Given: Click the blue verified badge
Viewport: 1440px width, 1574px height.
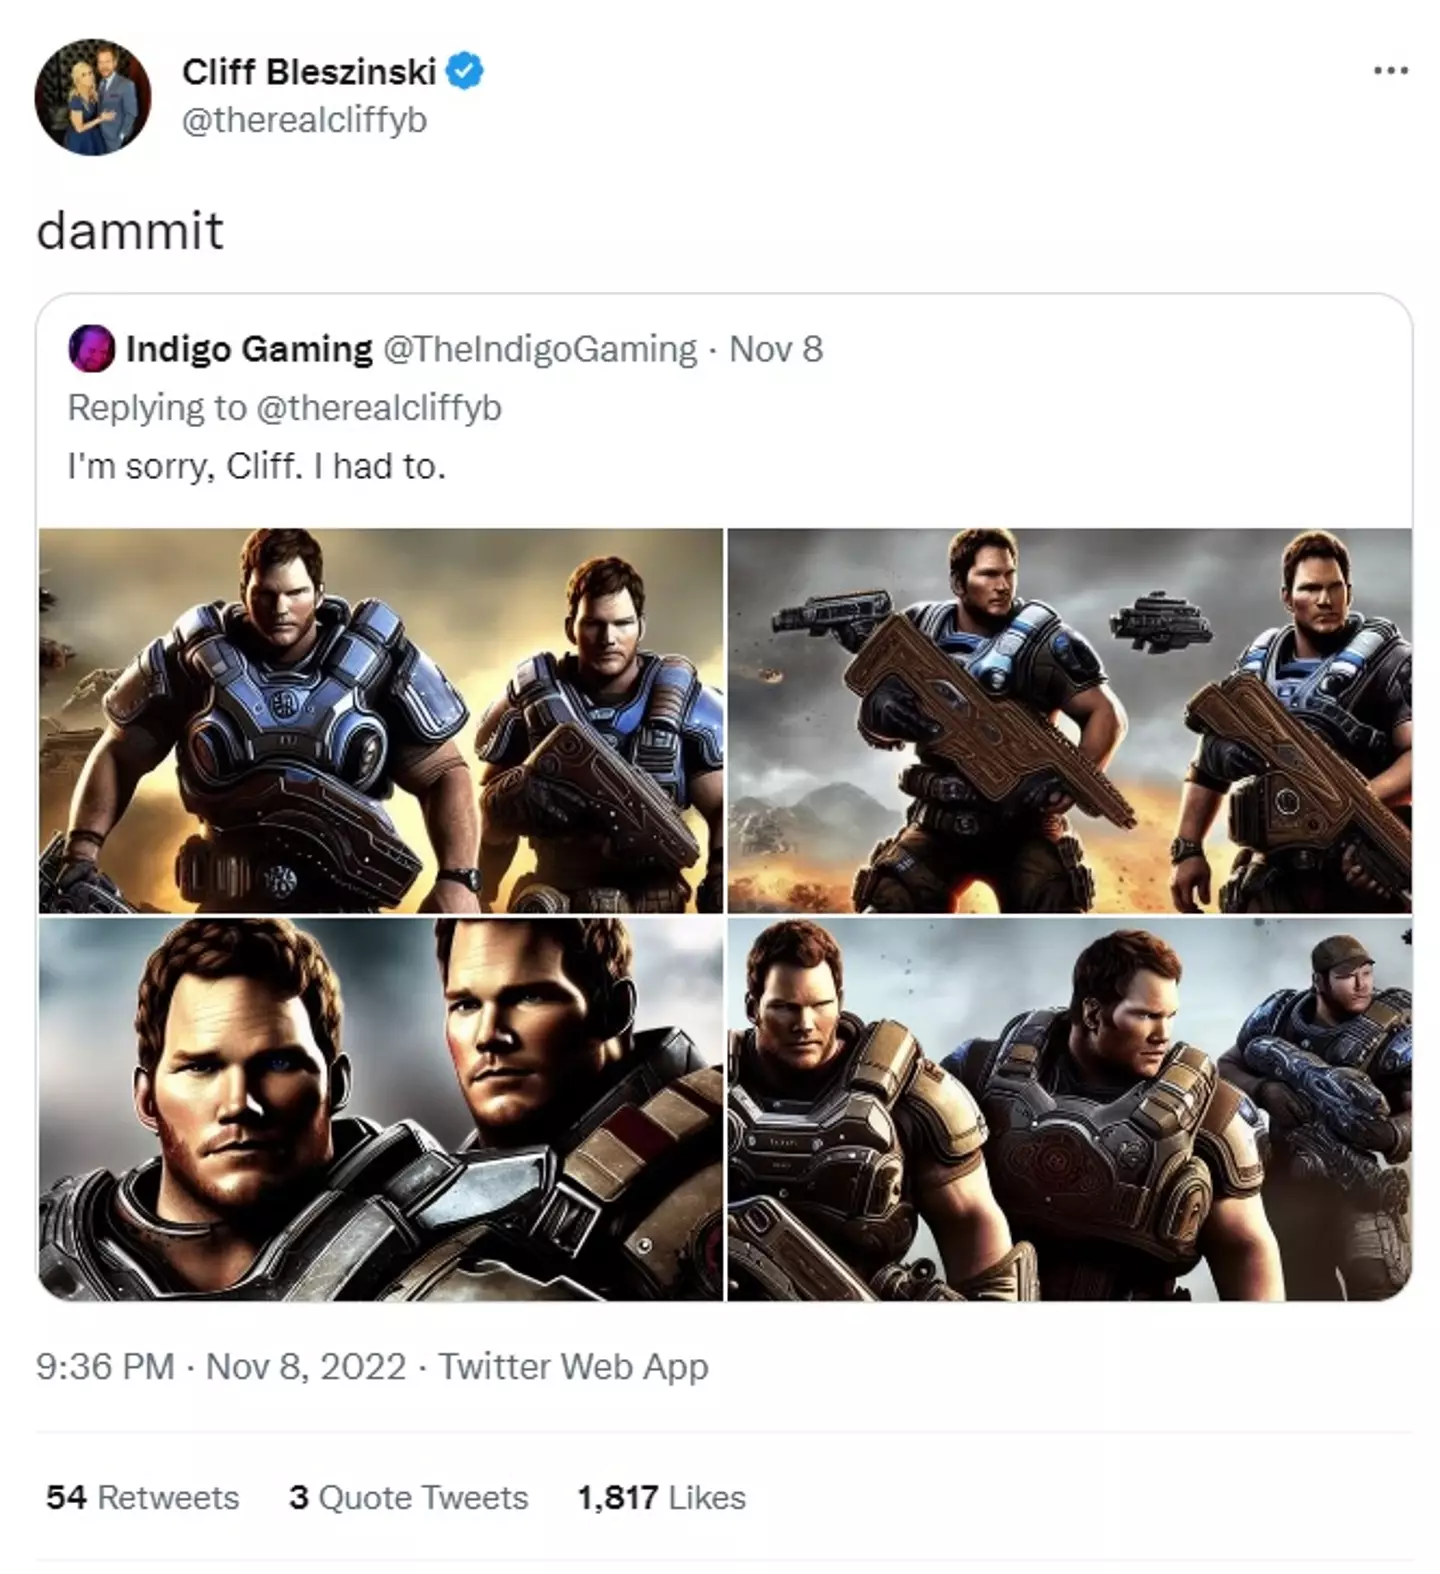Looking at the screenshot, I should pos(465,72).
